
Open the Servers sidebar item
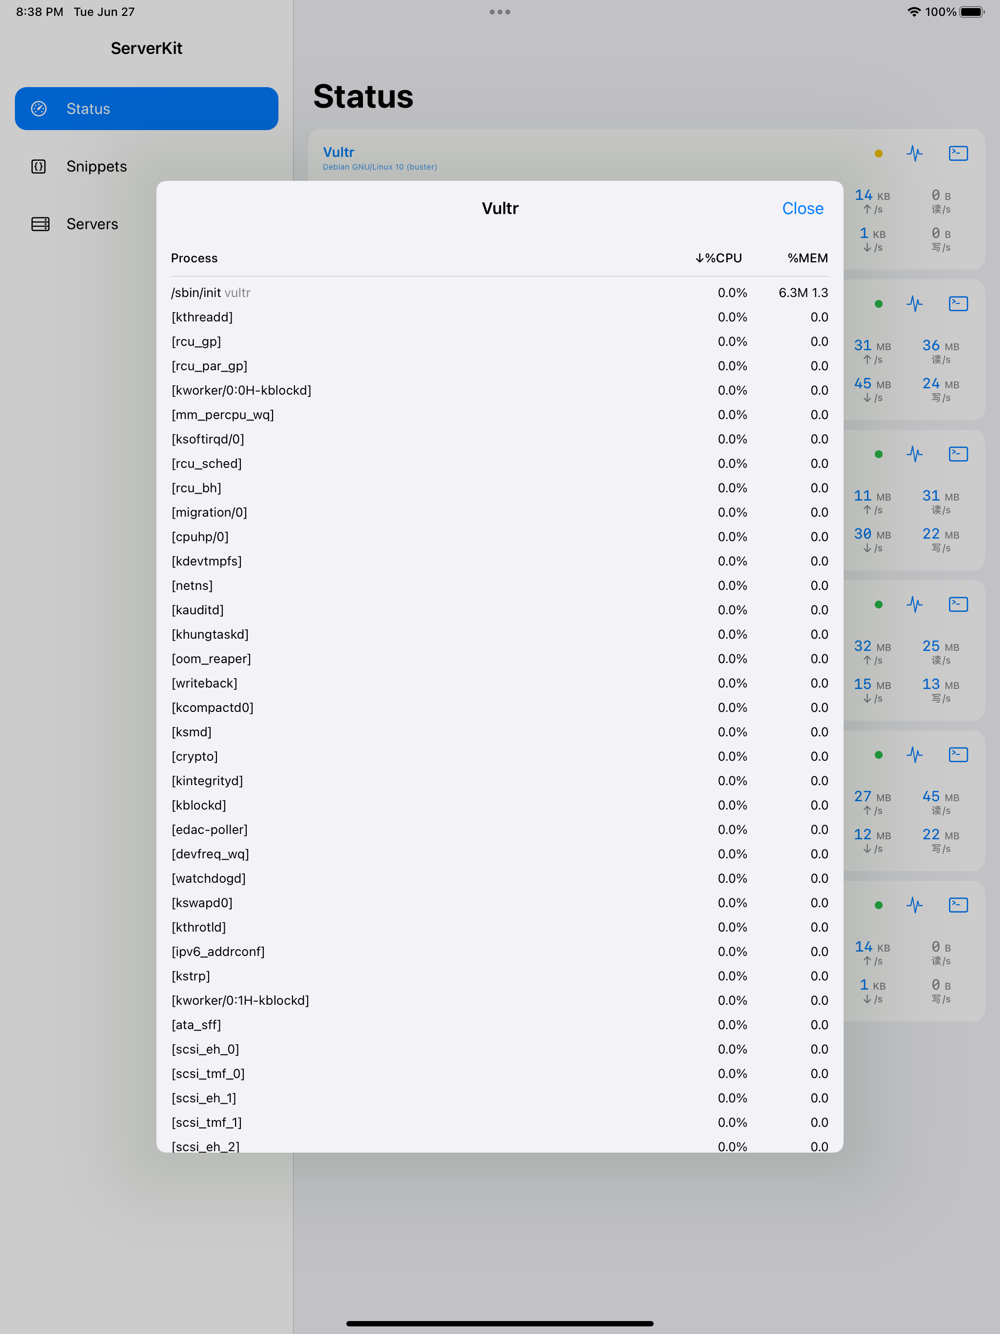pos(147,224)
